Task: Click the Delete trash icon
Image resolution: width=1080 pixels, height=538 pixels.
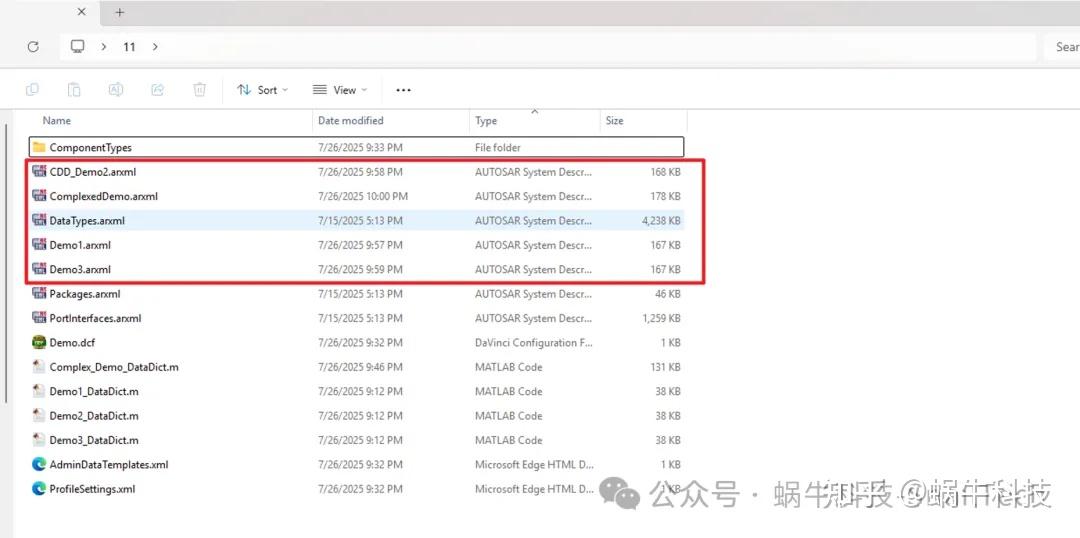Action: click(200, 90)
